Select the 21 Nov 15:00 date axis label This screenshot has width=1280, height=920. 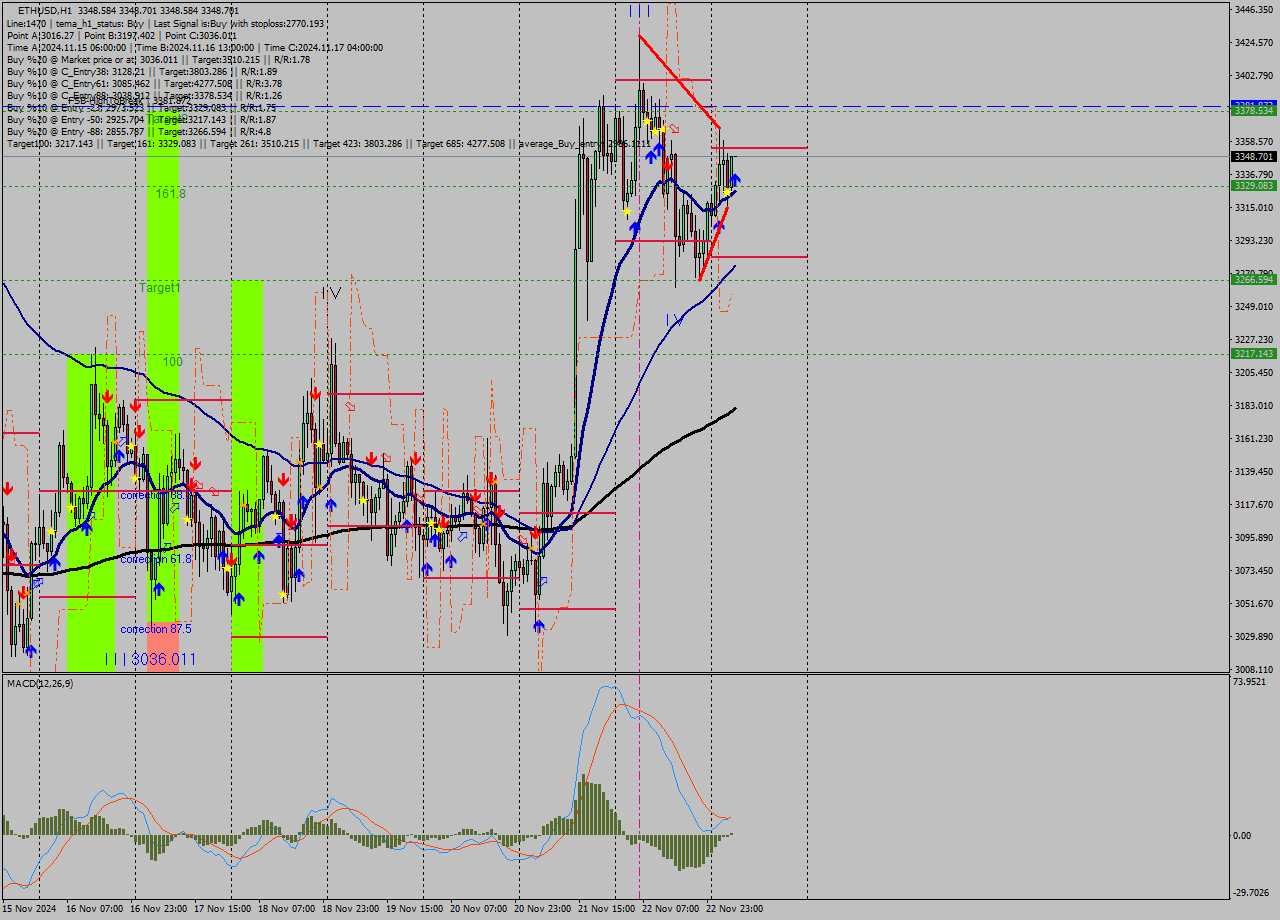point(605,908)
